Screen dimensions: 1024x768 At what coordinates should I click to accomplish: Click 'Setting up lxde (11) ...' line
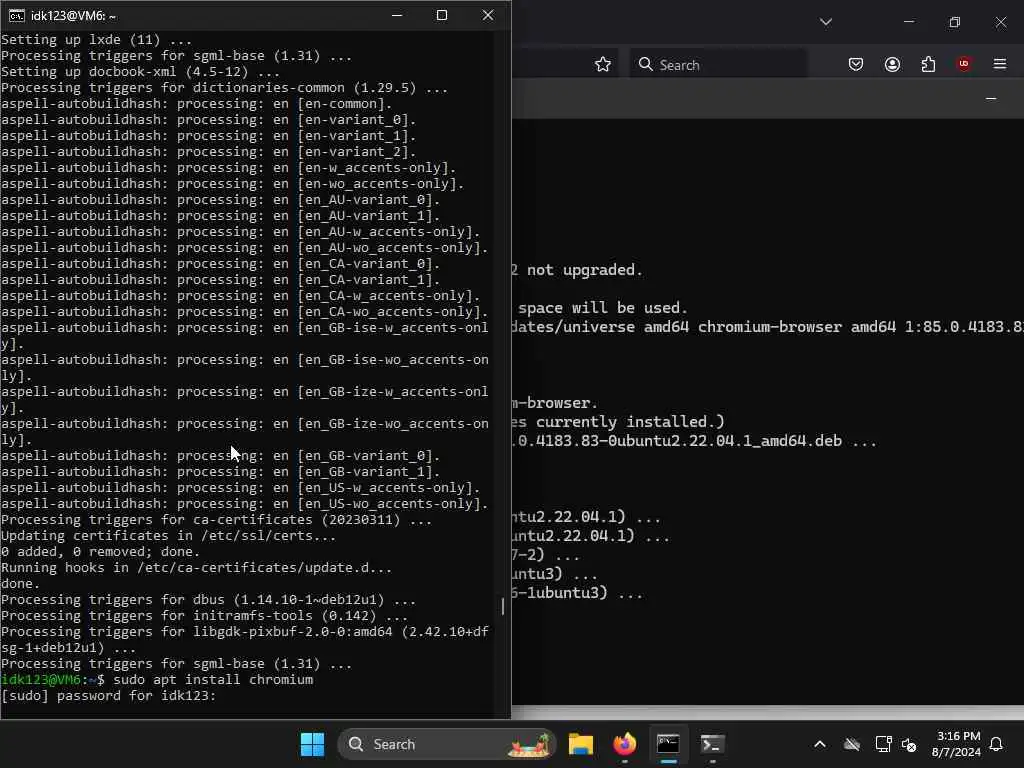coord(97,40)
